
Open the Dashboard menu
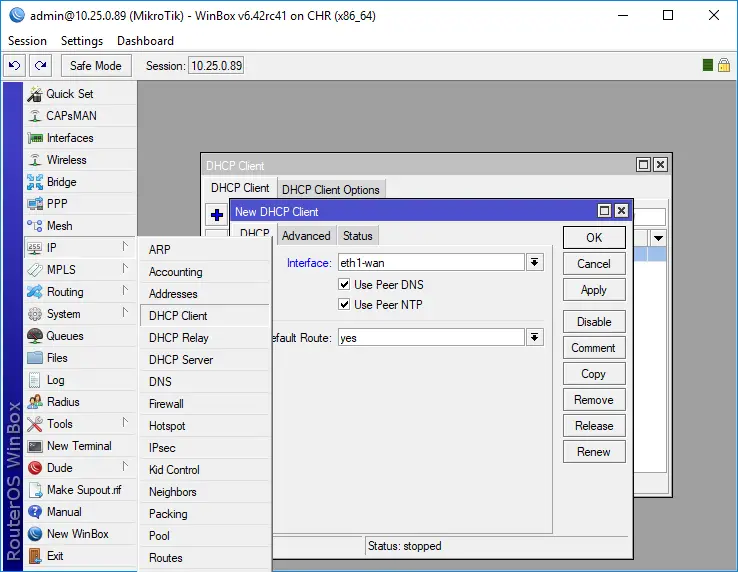click(x=145, y=41)
